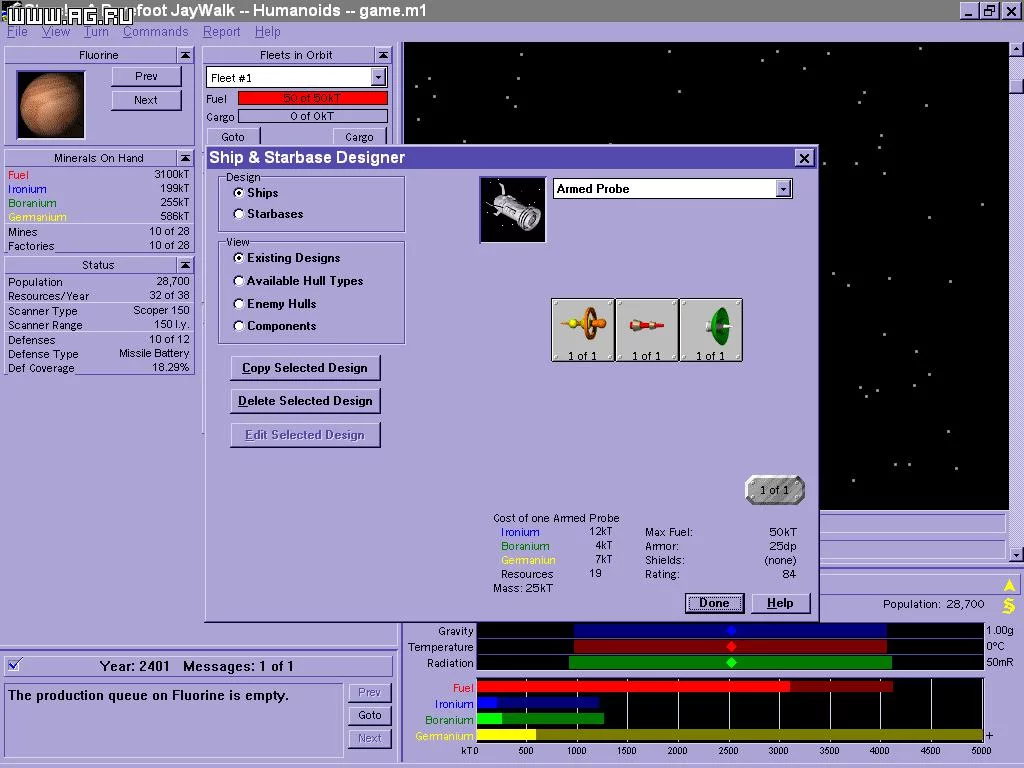Switch view to Components
This screenshot has width=1024, height=768.
[x=238, y=326]
